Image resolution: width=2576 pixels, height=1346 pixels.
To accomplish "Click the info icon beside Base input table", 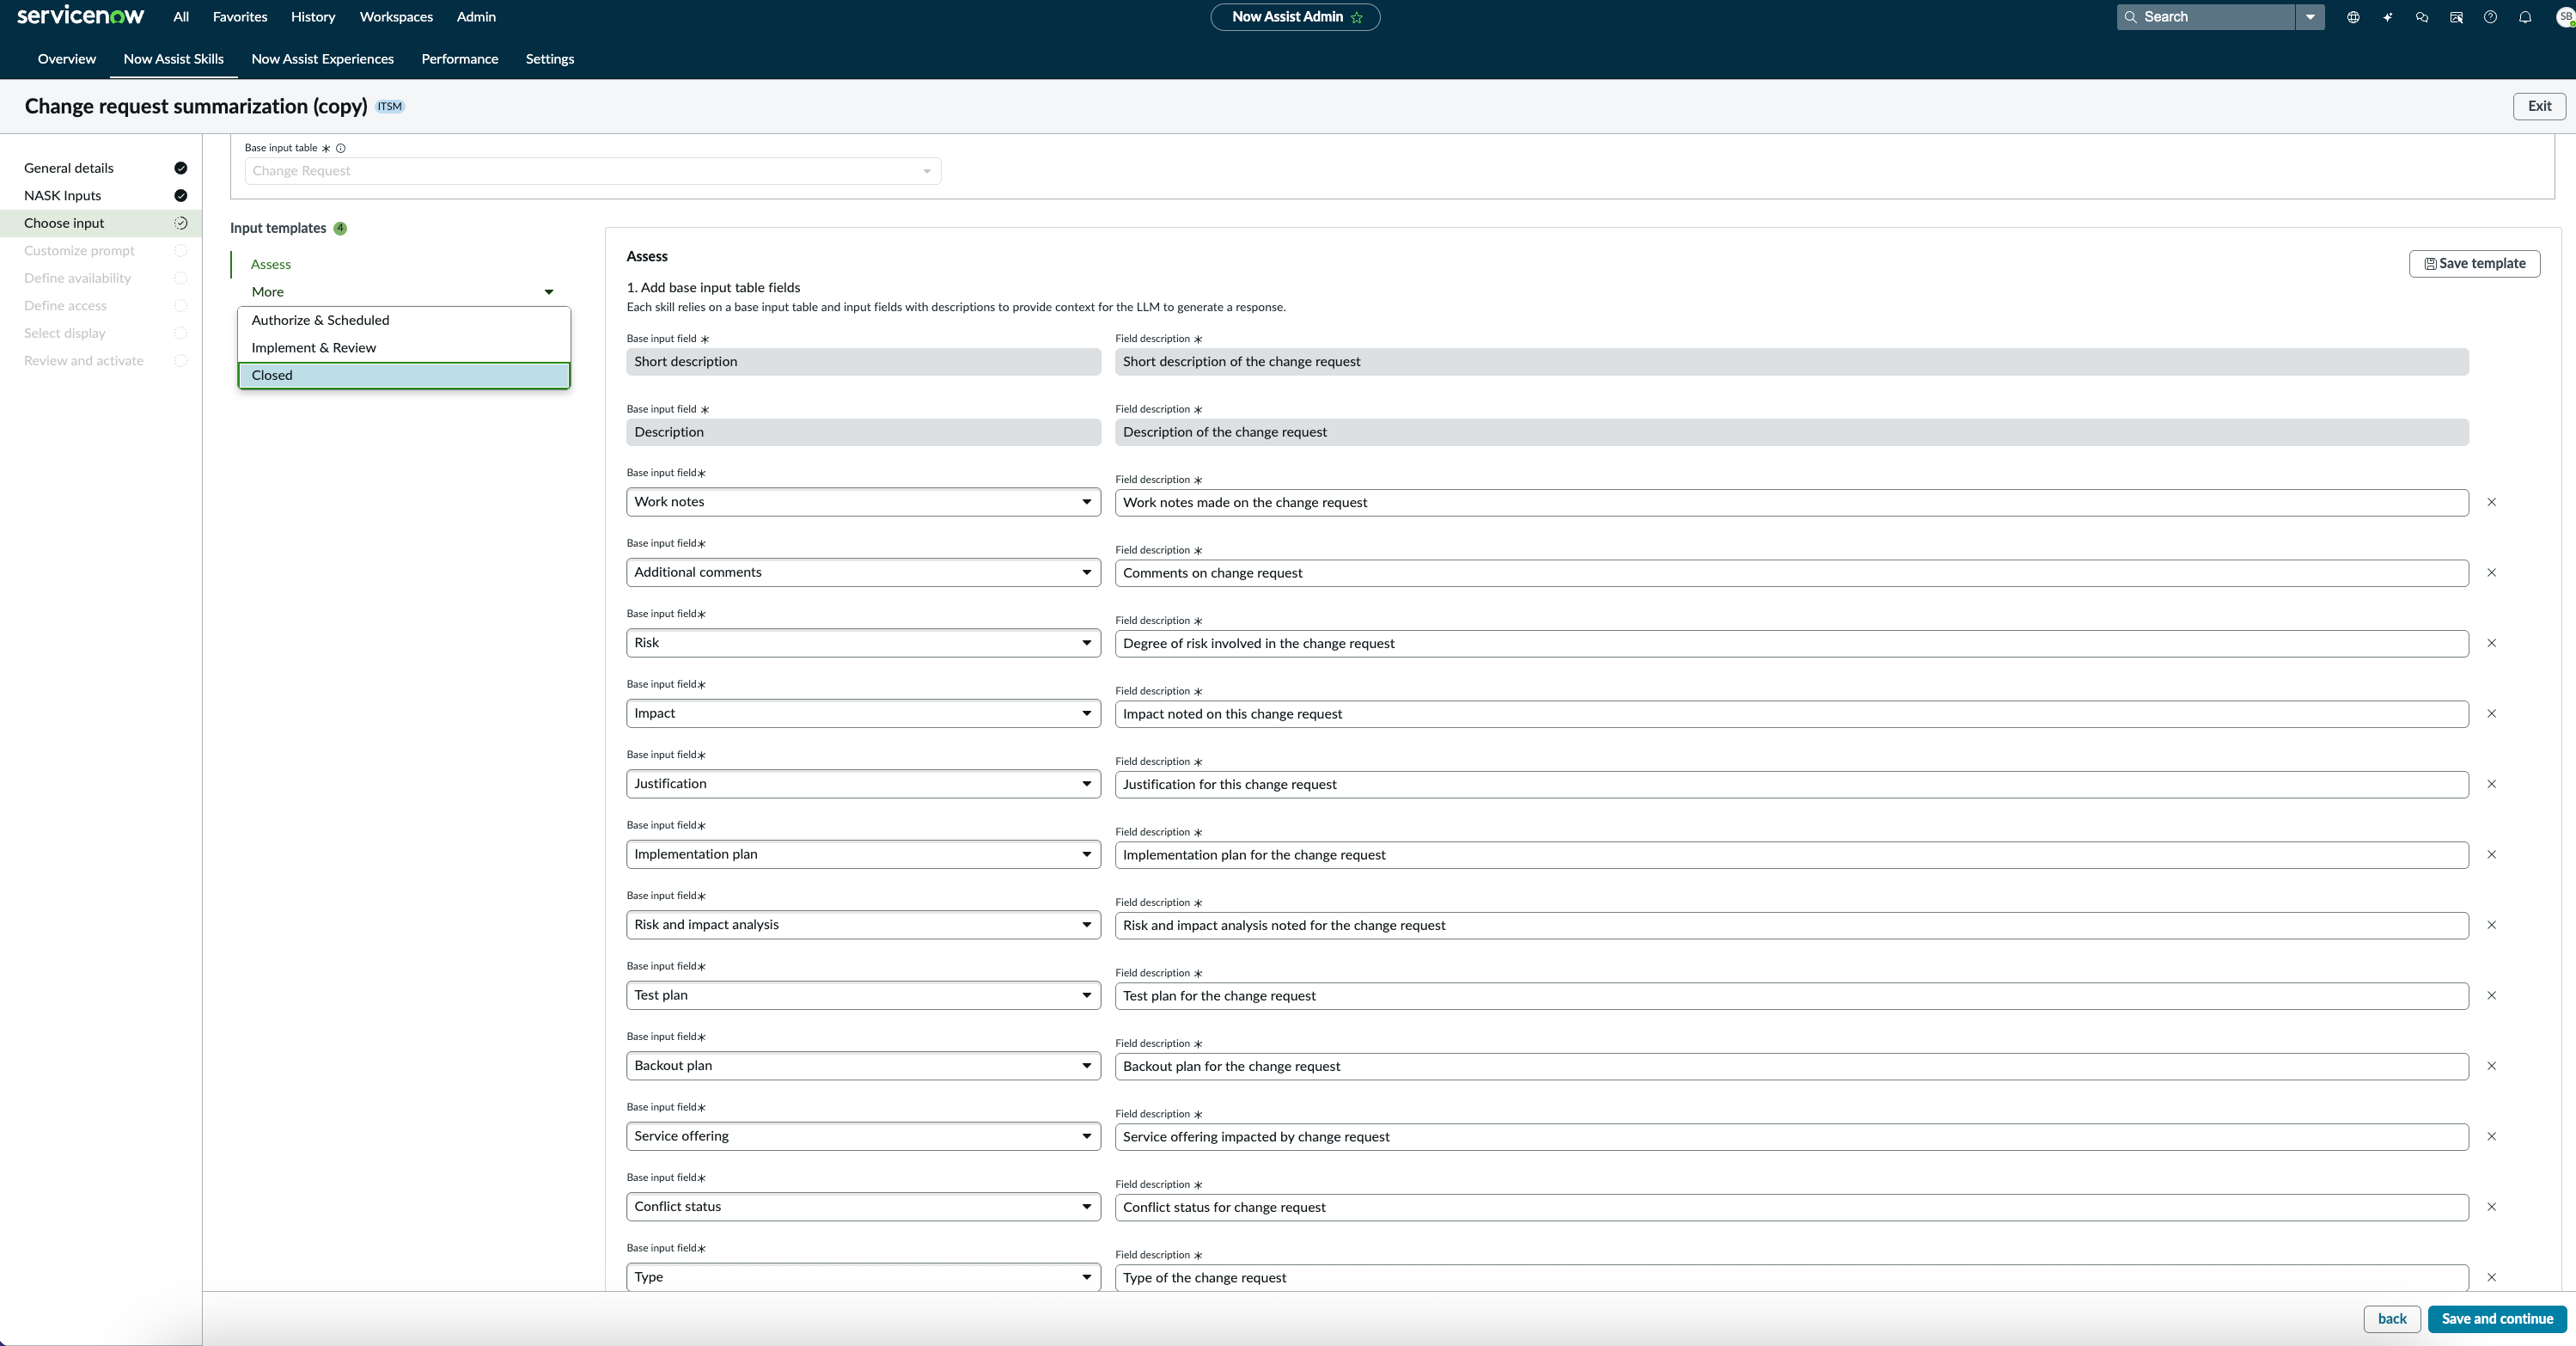I will point(341,148).
